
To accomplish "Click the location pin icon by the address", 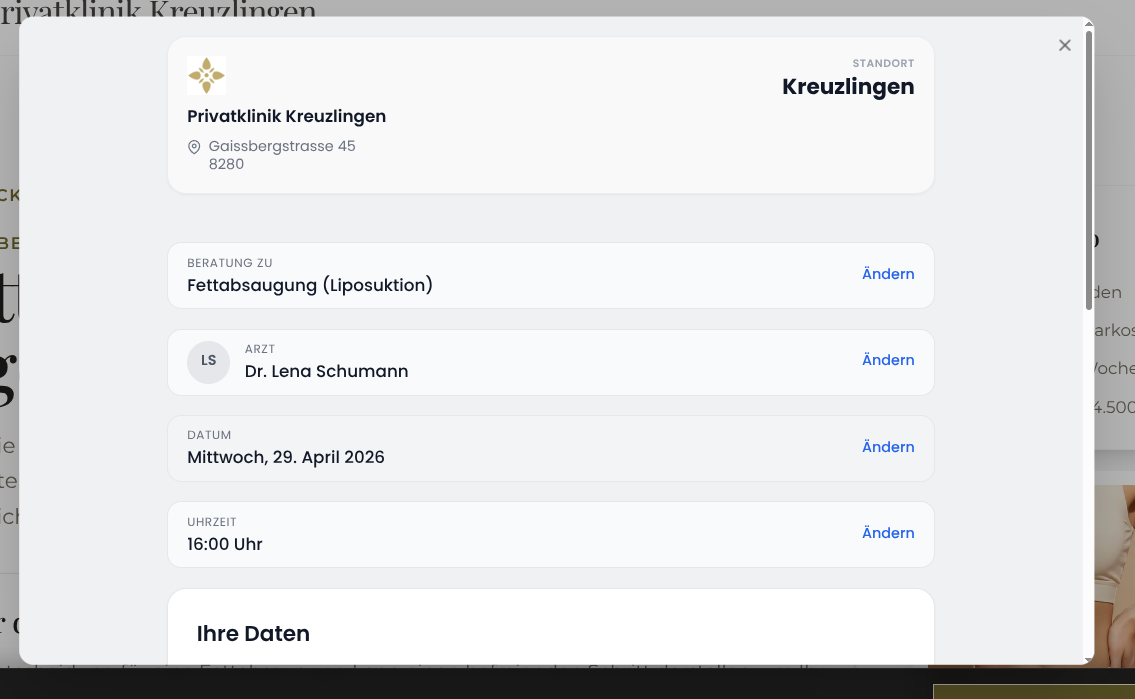I will click(x=194, y=147).
